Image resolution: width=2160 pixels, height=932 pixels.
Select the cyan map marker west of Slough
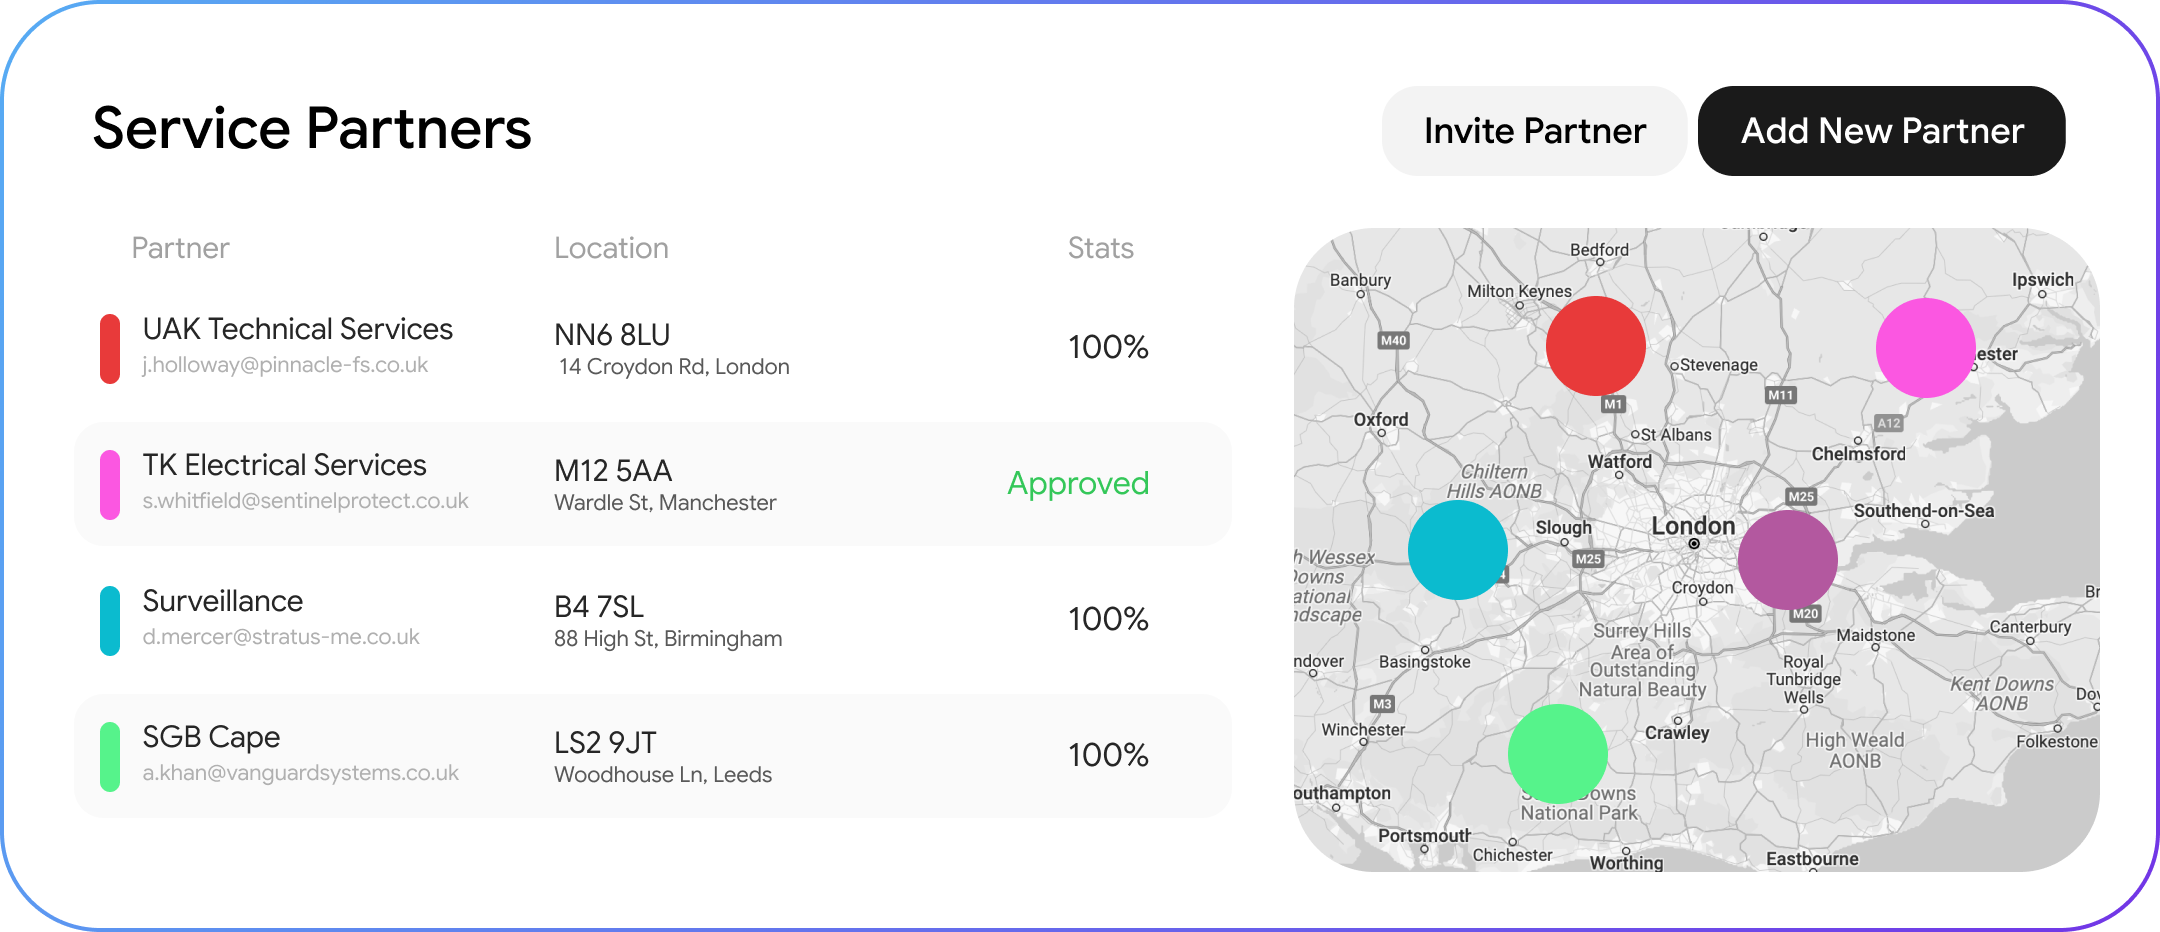[x=1458, y=550]
